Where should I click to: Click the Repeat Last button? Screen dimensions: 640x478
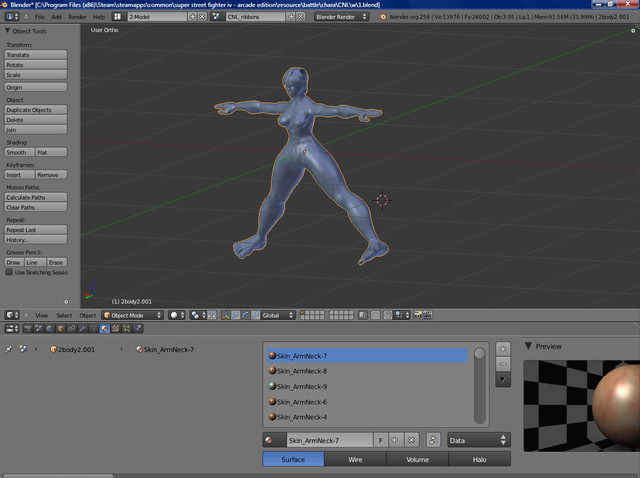(36, 230)
